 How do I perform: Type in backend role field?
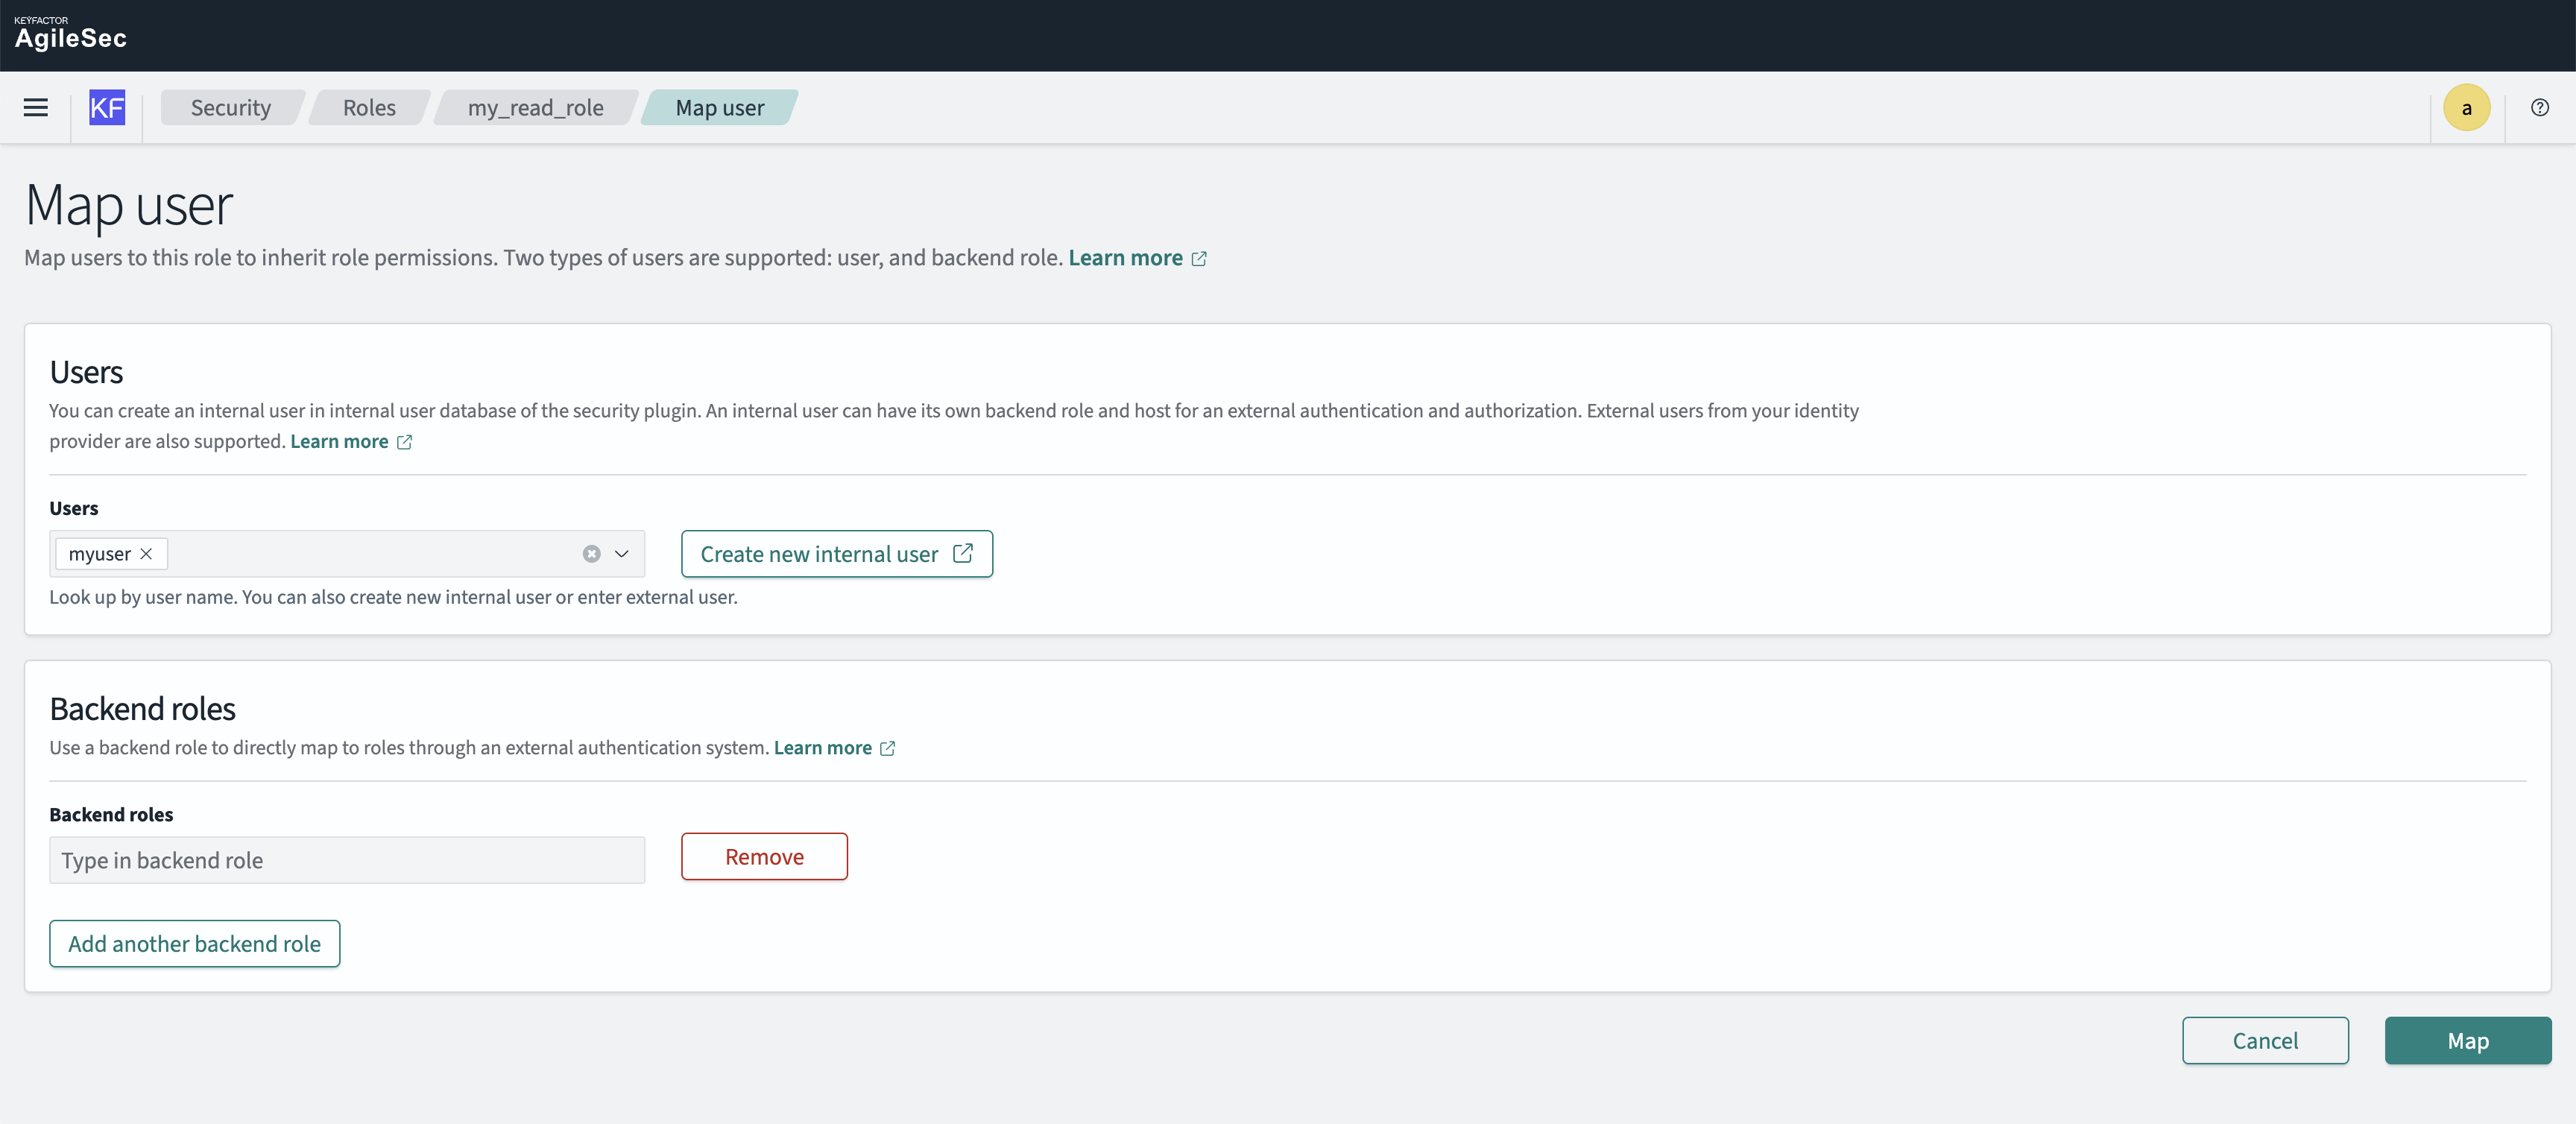346,860
